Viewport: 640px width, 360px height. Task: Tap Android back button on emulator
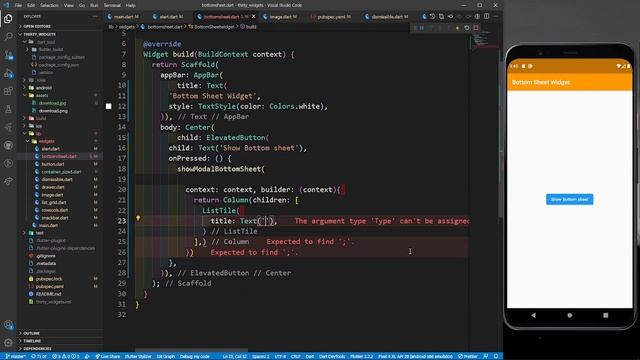coord(533,315)
